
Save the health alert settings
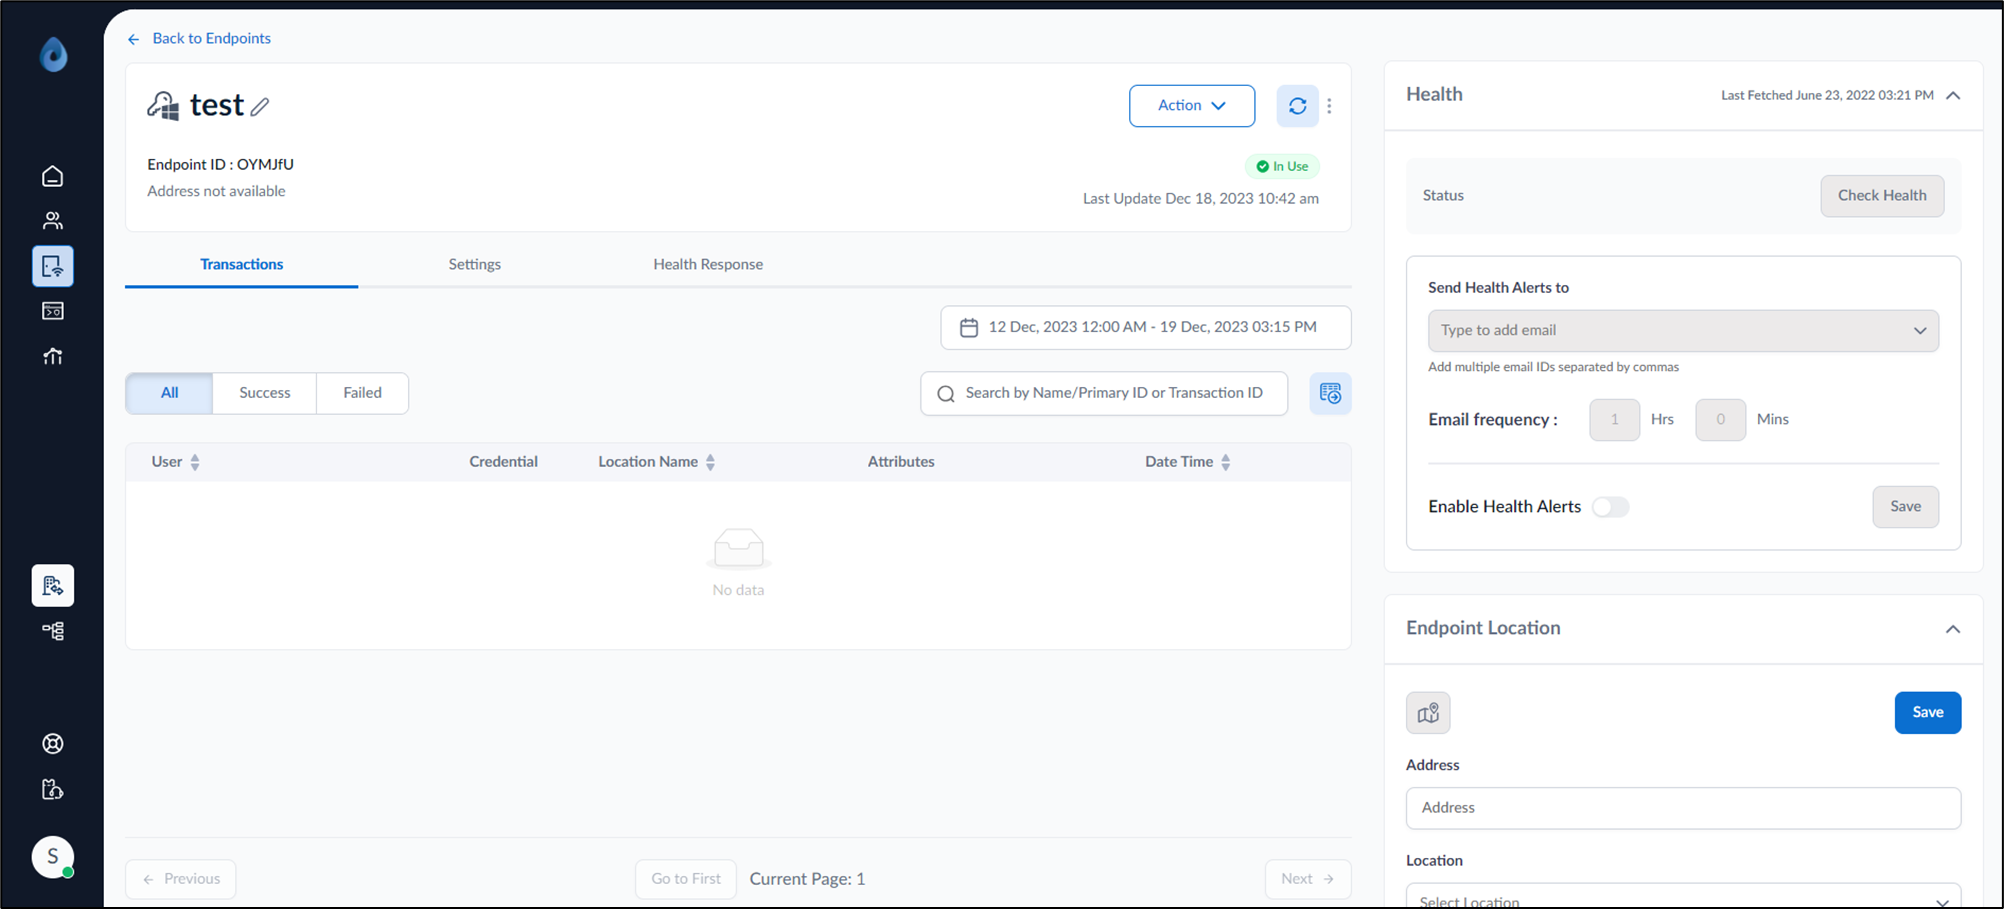point(1905,507)
